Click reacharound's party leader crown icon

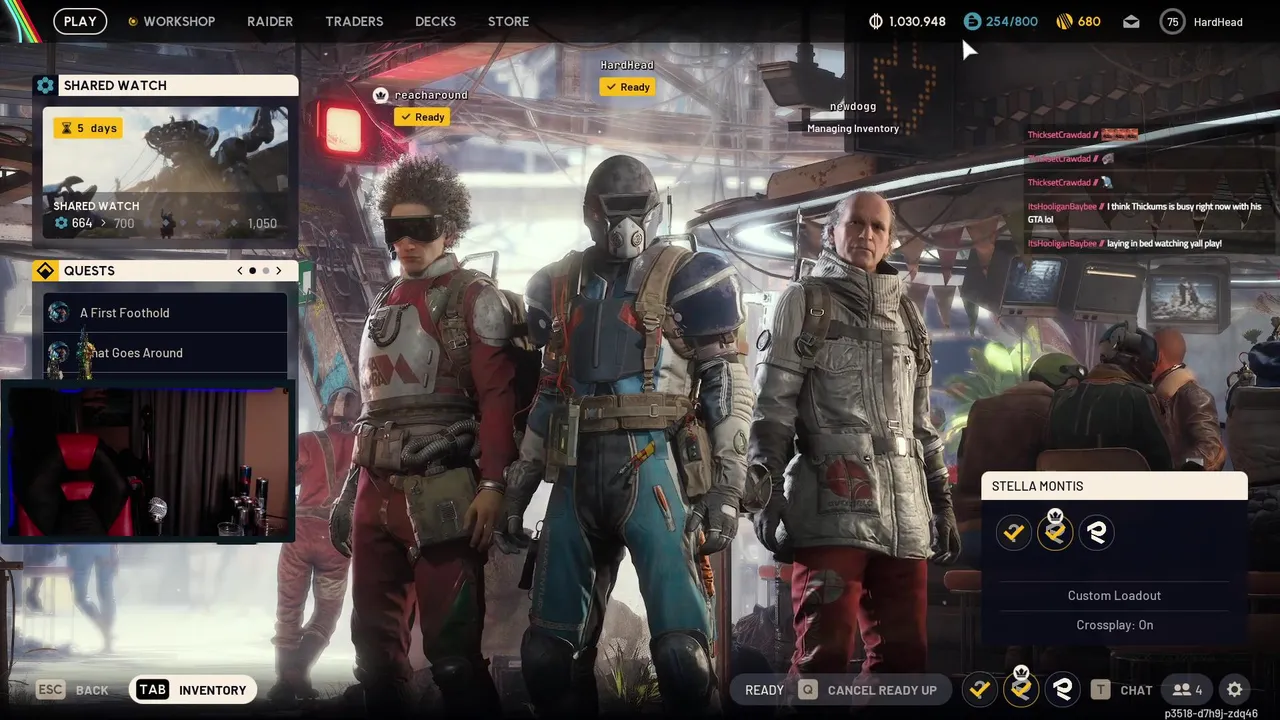click(380, 95)
